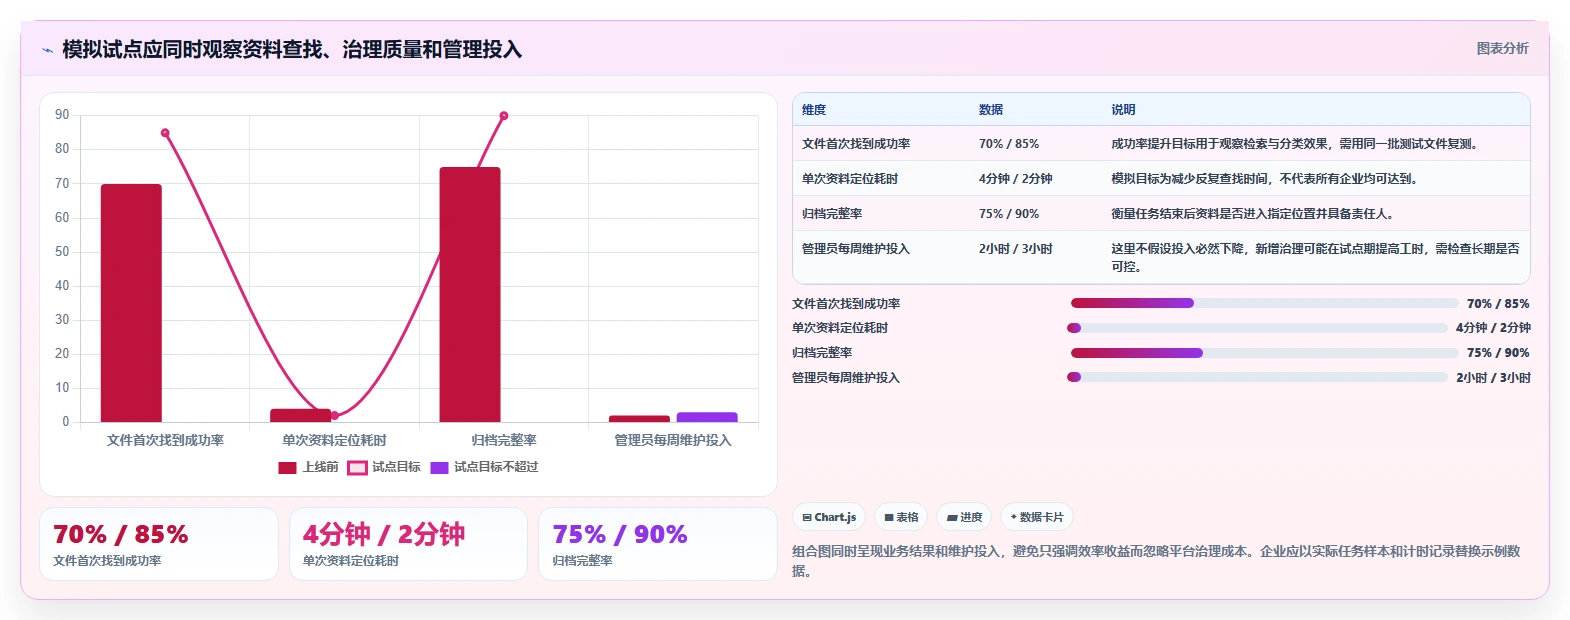Click the red bar for 文件首次找到成功率
The image size is (1570, 620).
pos(131,303)
